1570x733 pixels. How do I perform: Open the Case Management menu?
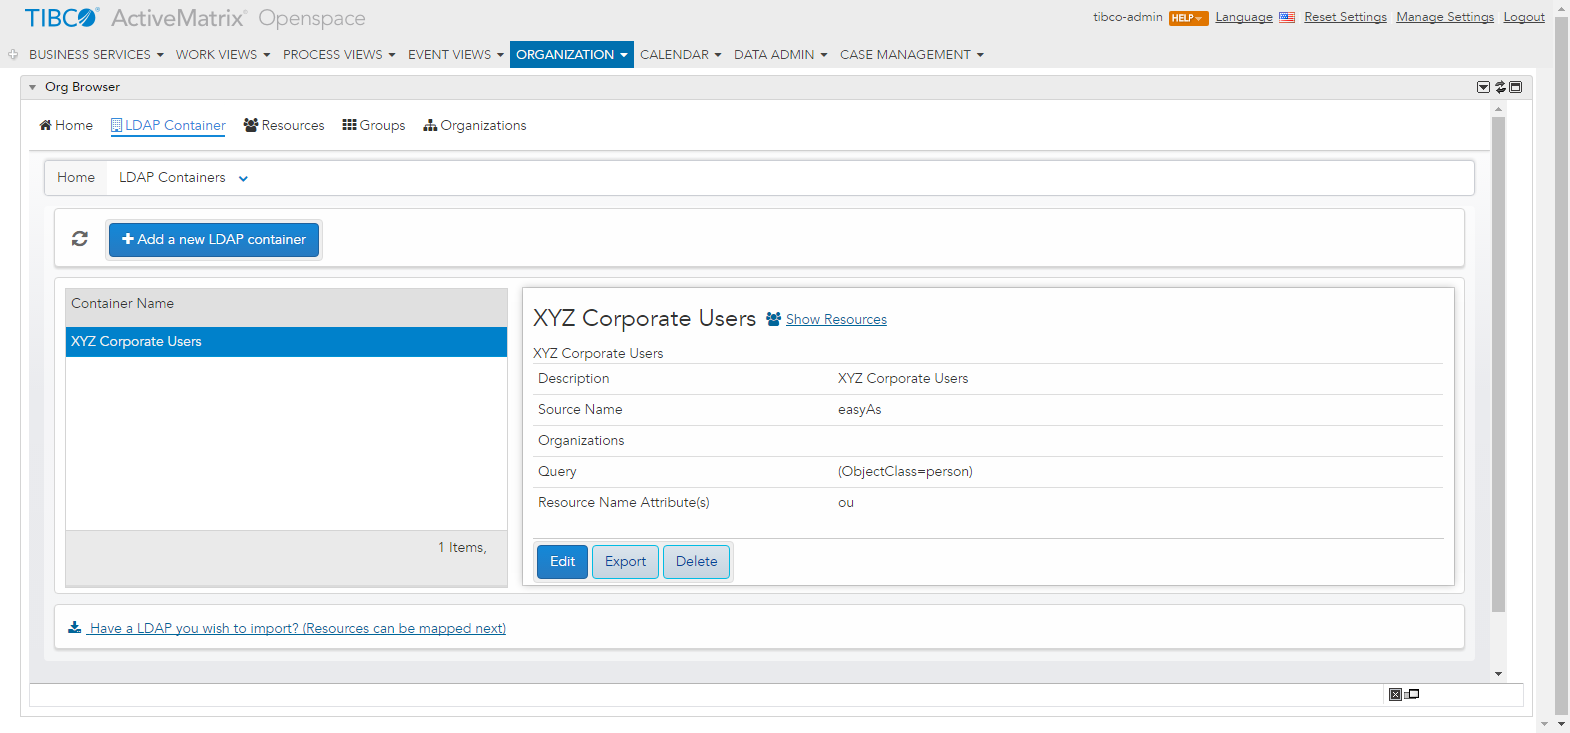pos(911,55)
